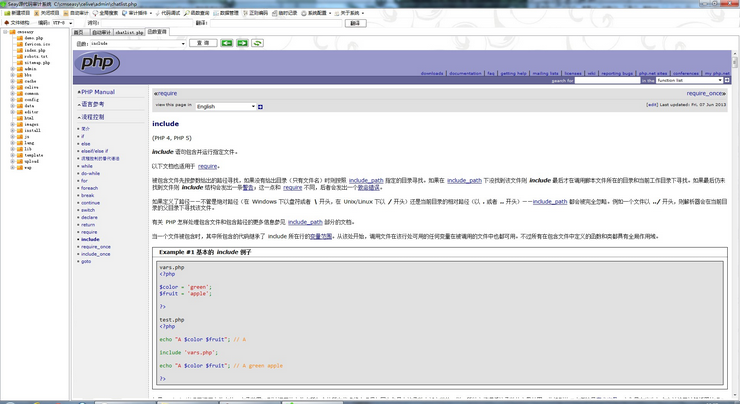Select the 函数查询 tab
Image resolution: width=740 pixels, height=404 pixels.
(x=157, y=32)
